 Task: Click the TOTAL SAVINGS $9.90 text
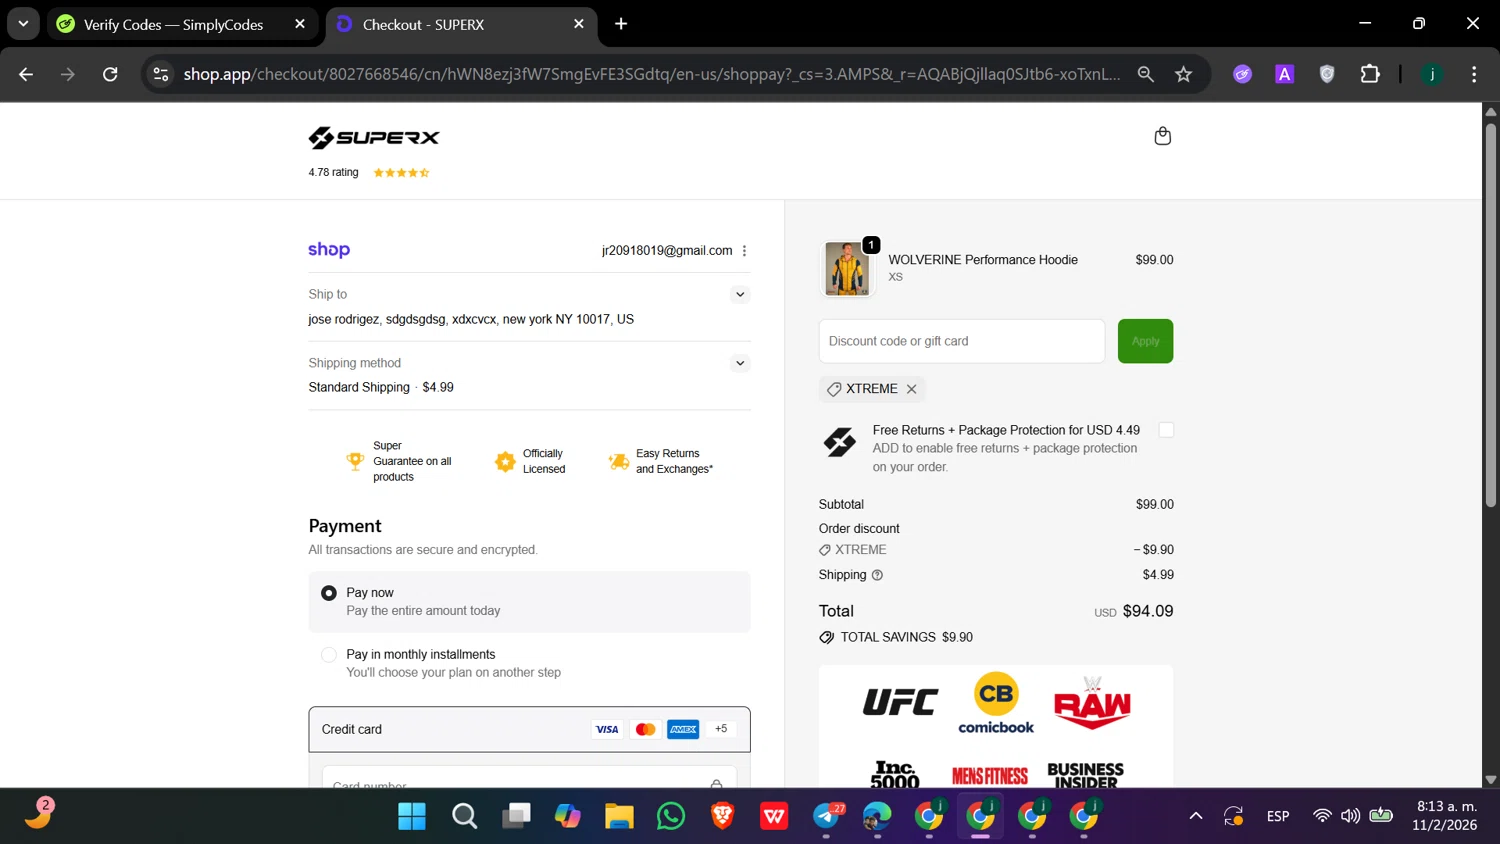tap(907, 637)
